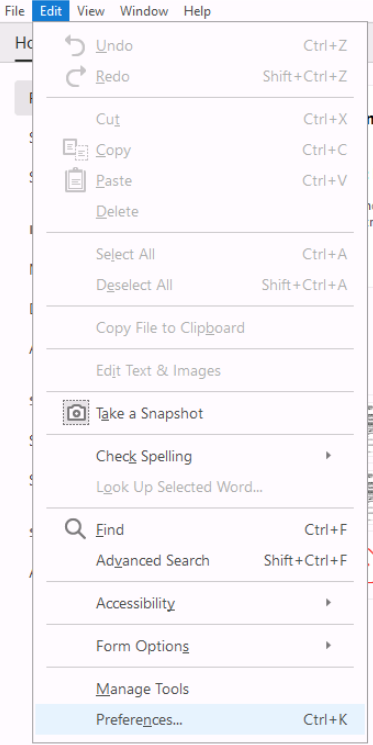
Task: Click the Undo arrow icon
Action: 75,46
